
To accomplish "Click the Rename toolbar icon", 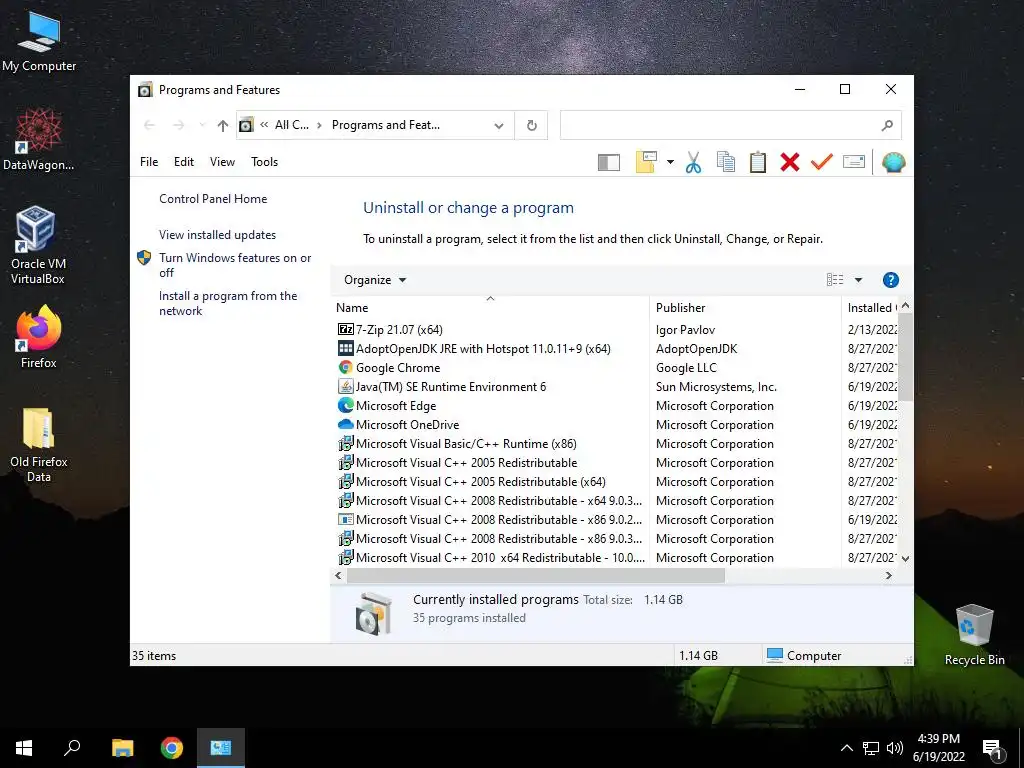I will click(x=854, y=161).
